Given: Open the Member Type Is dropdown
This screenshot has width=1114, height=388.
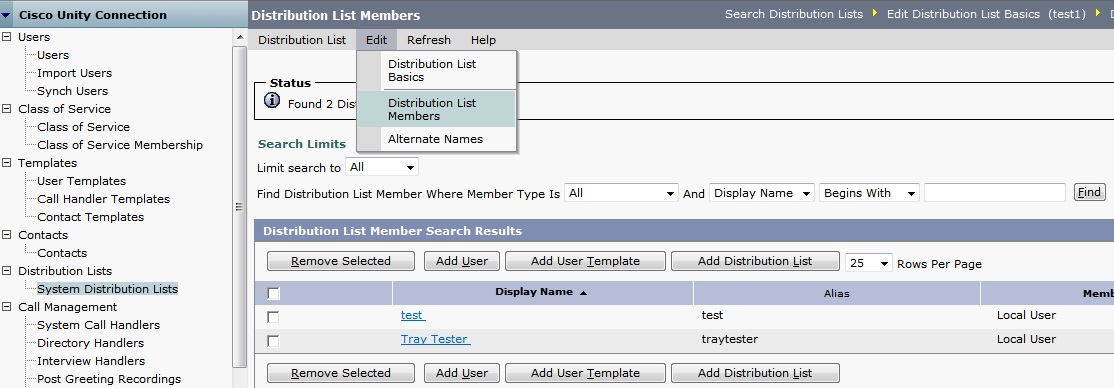Looking at the screenshot, I should (x=621, y=193).
